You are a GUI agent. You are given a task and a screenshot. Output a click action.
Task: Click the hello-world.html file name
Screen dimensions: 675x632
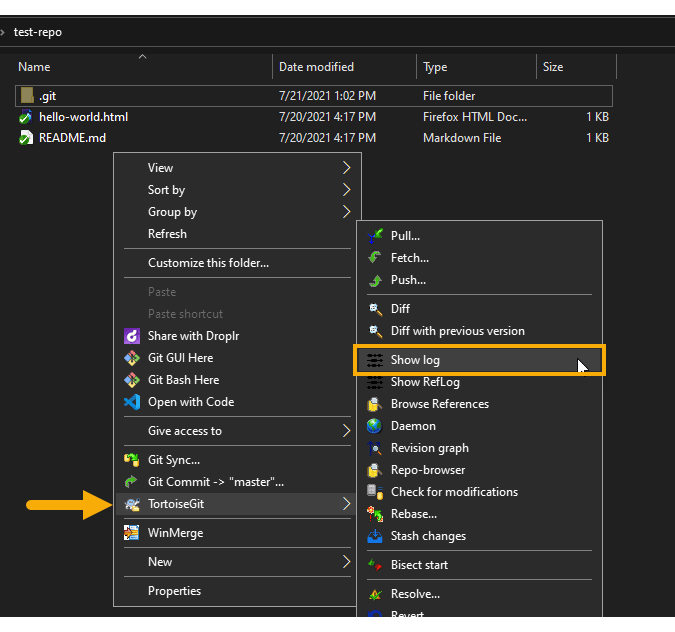coord(84,117)
